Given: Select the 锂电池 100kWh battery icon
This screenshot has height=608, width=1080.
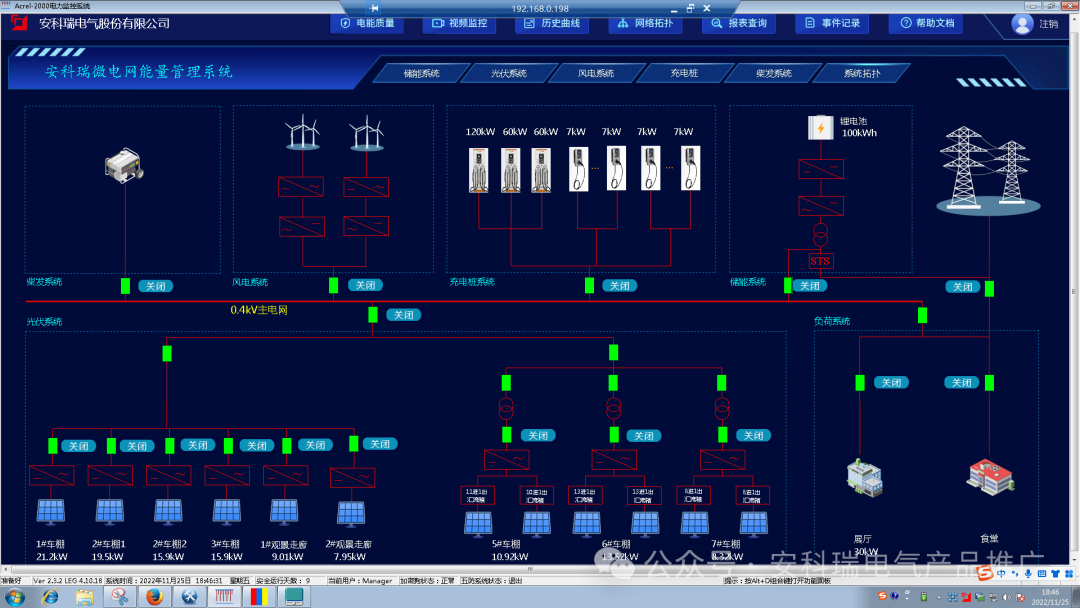Looking at the screenshot, I should point(820,127).
